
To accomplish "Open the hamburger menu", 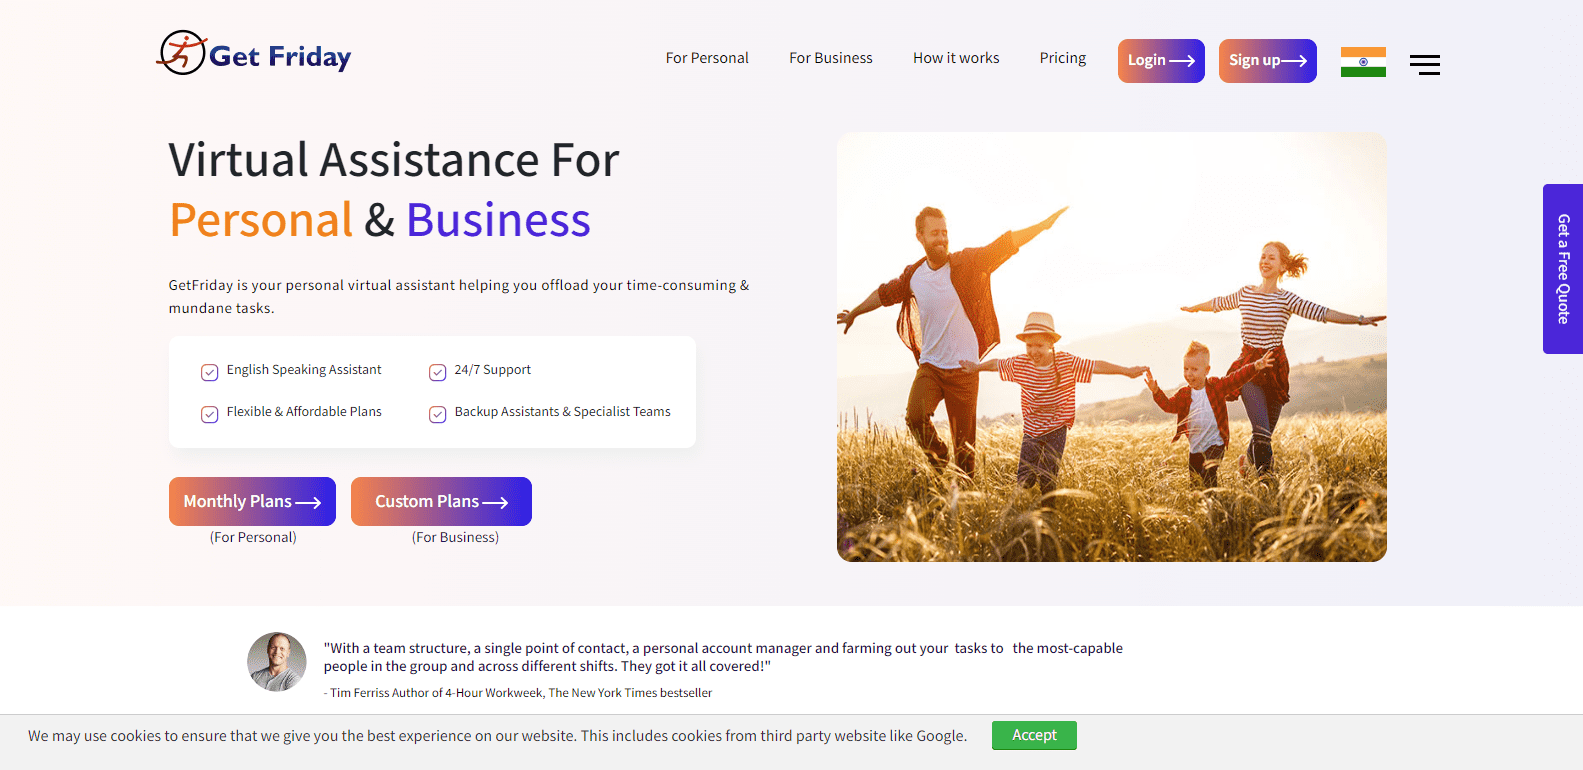I will (1424, 65).
